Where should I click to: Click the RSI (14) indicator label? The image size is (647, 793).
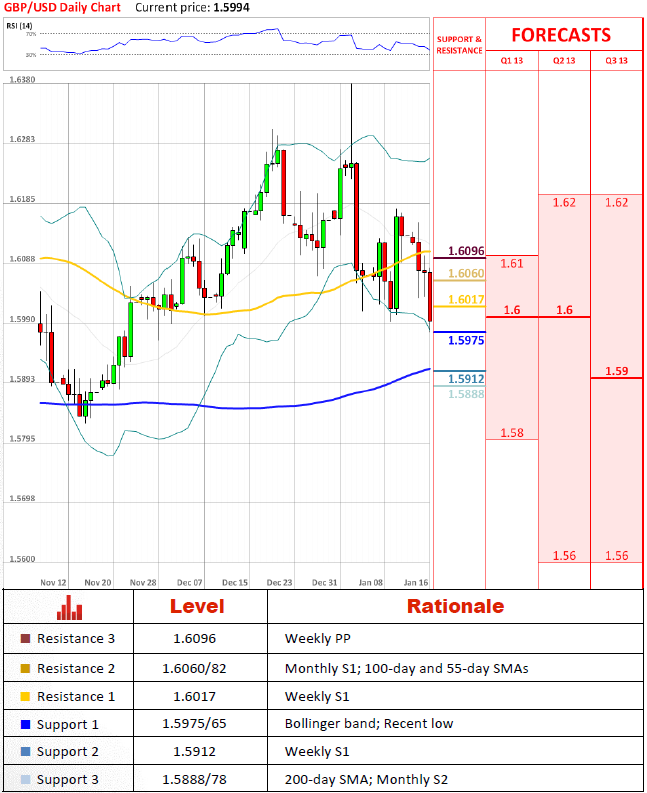coord(19,26)
